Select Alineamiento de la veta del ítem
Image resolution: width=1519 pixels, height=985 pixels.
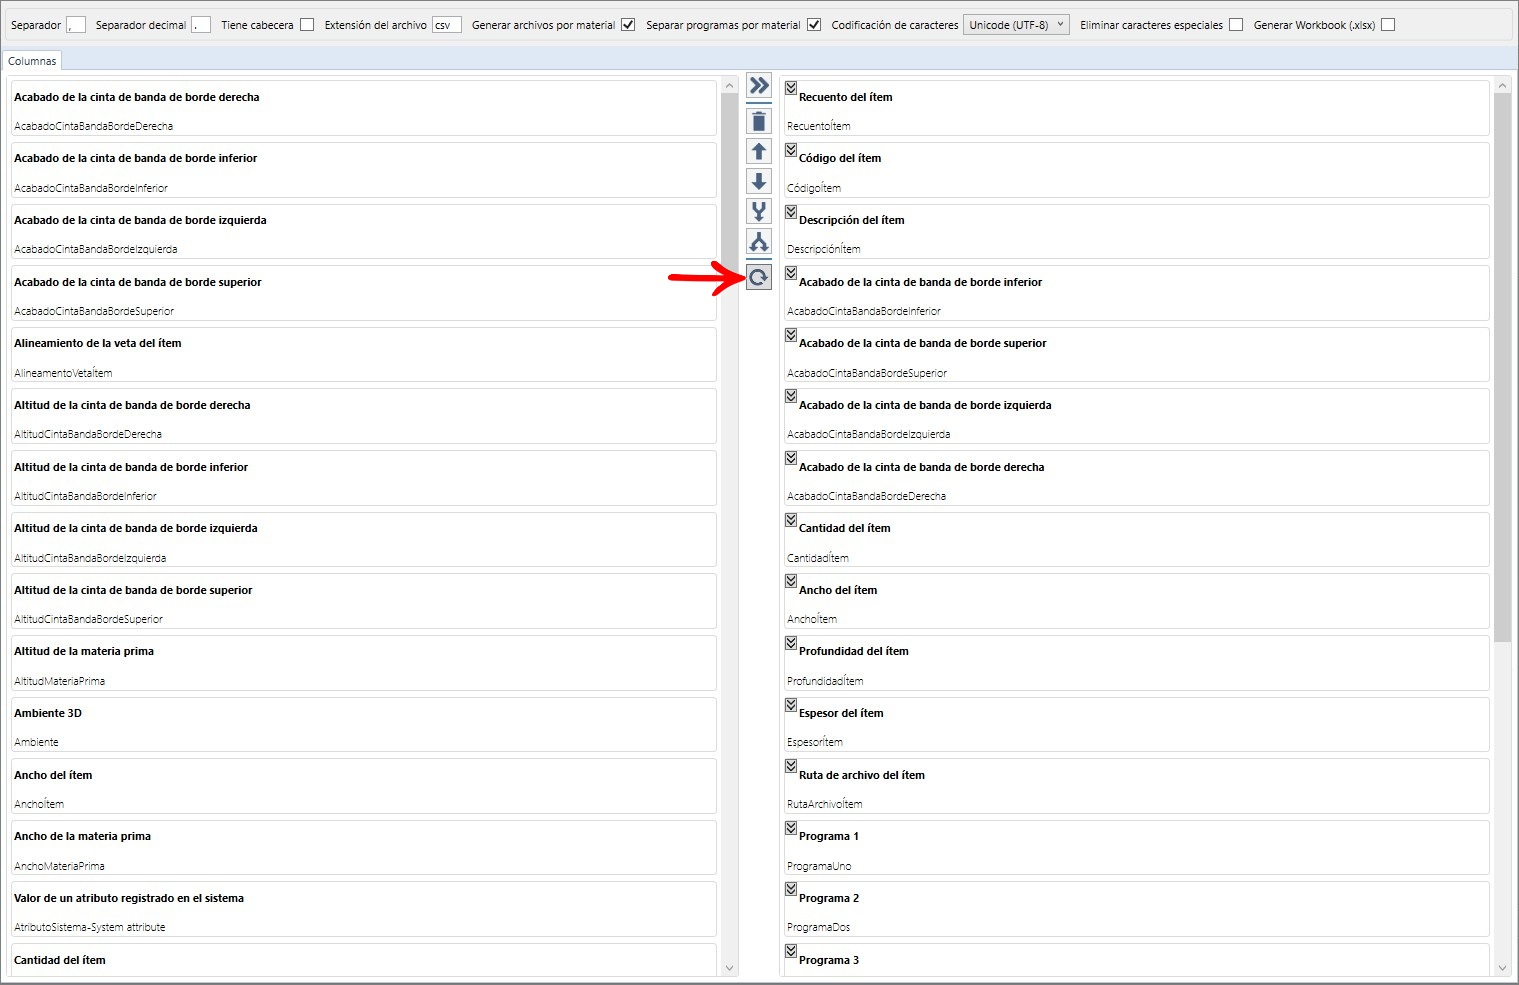(364, 355)
